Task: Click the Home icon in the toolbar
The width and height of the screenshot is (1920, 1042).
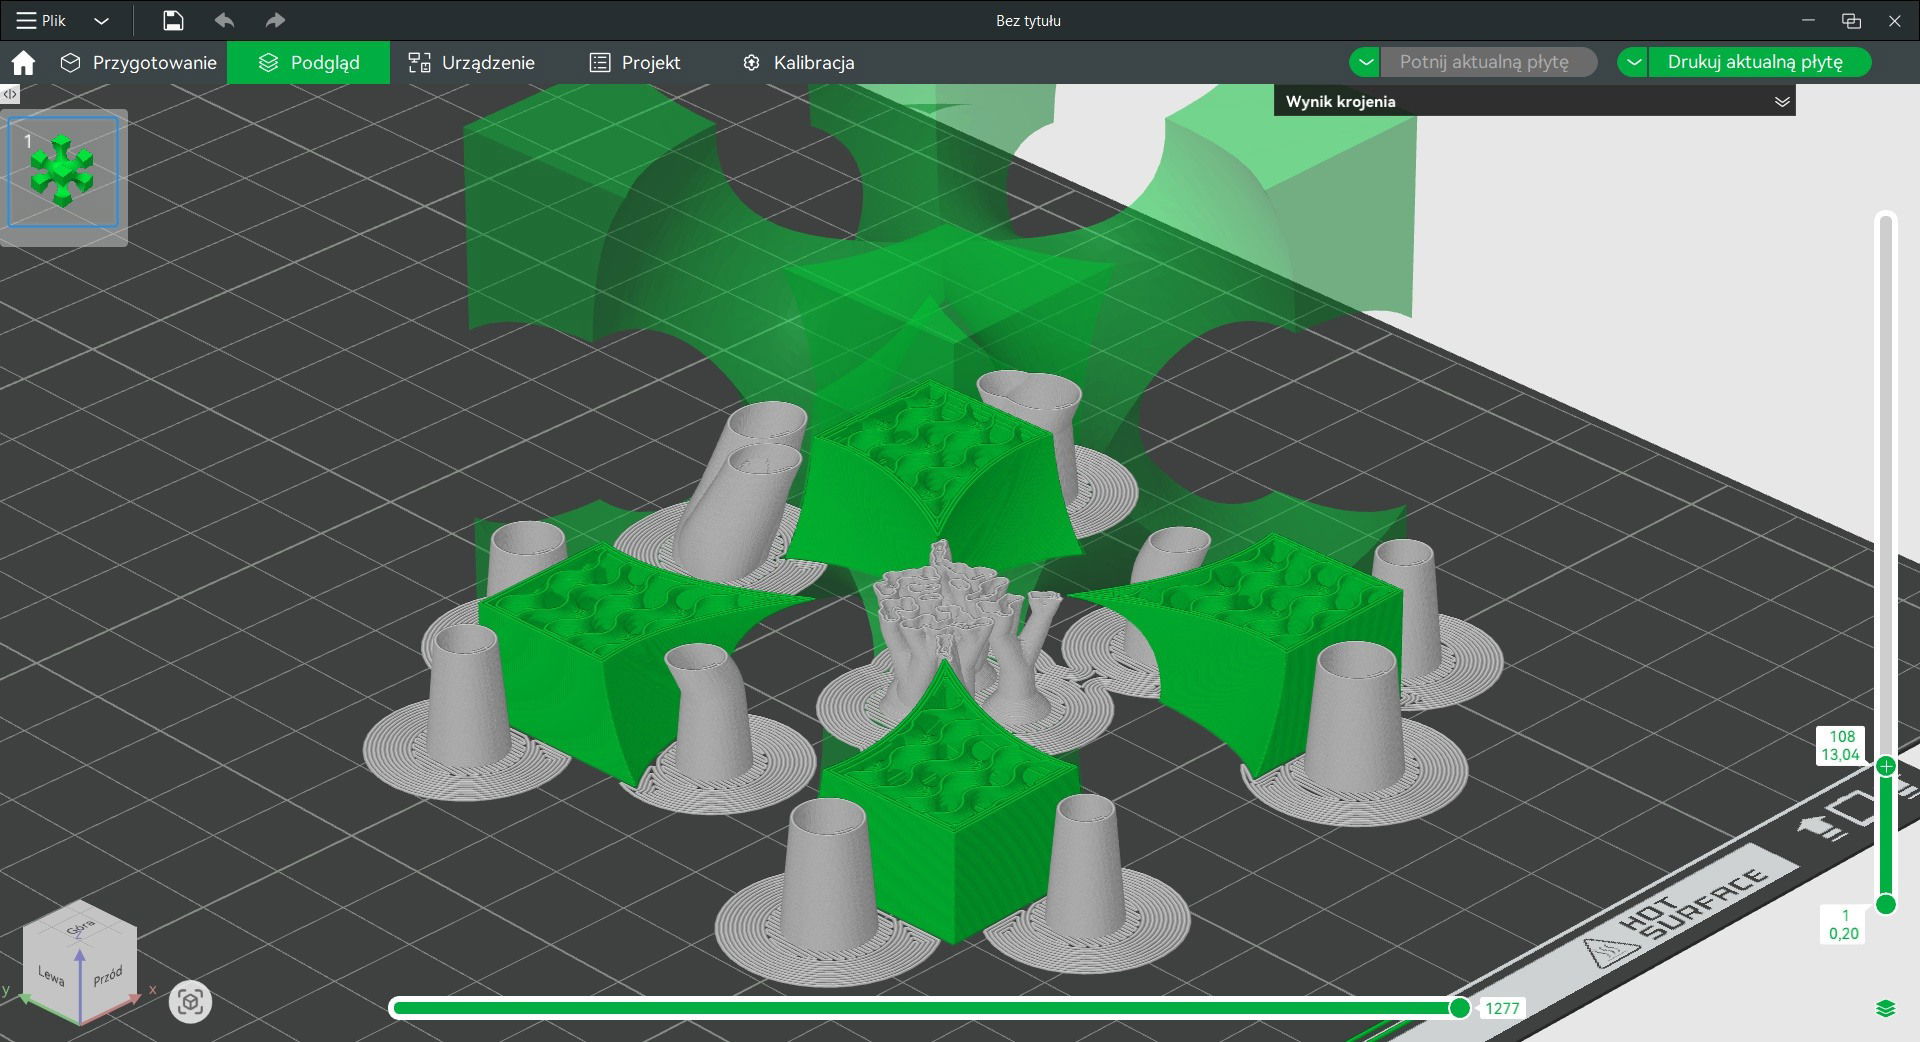Action: pos(22,62)
